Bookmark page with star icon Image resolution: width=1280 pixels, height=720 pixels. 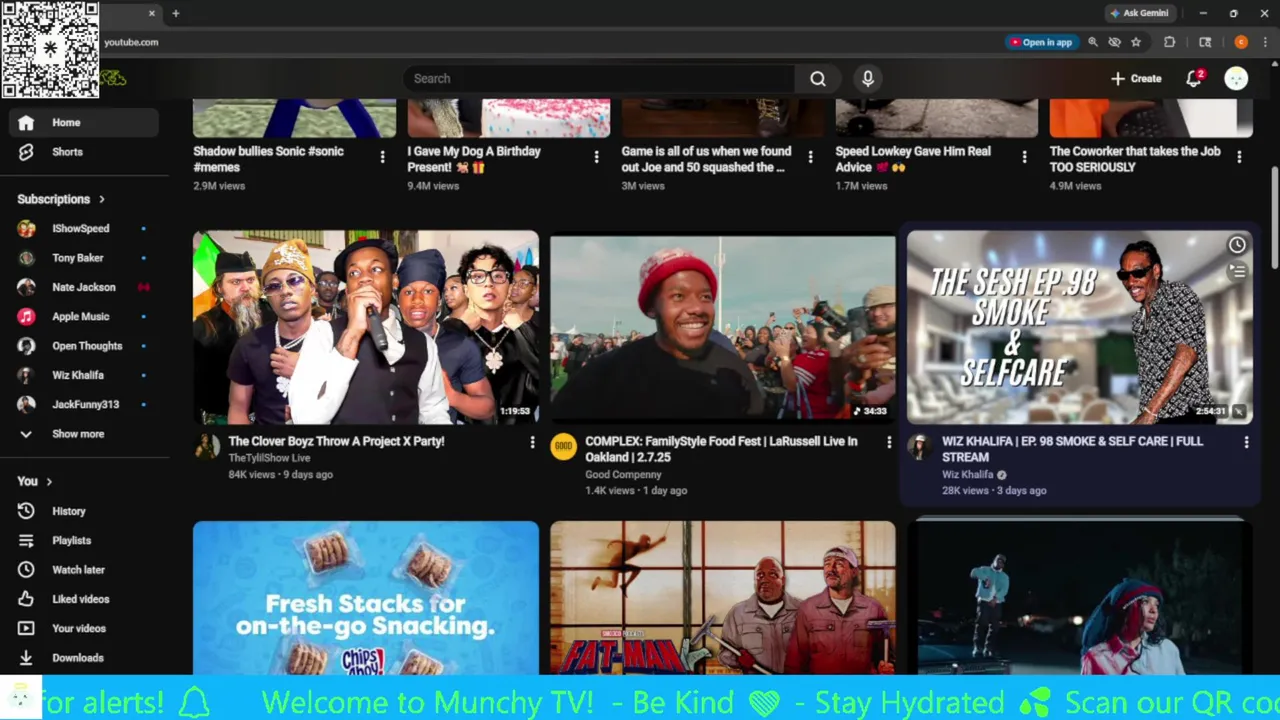point(1136,42)
